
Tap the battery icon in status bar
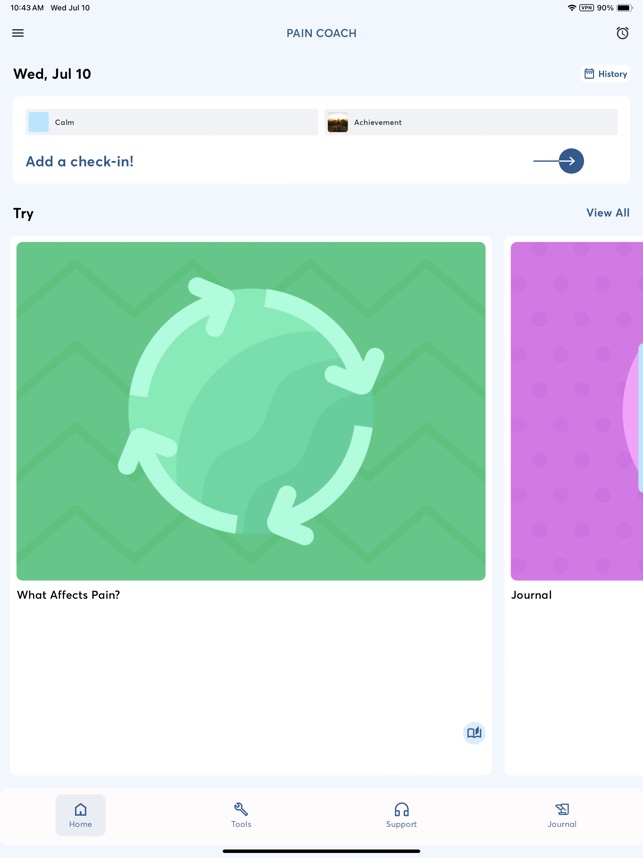click(x=624, y=8)
